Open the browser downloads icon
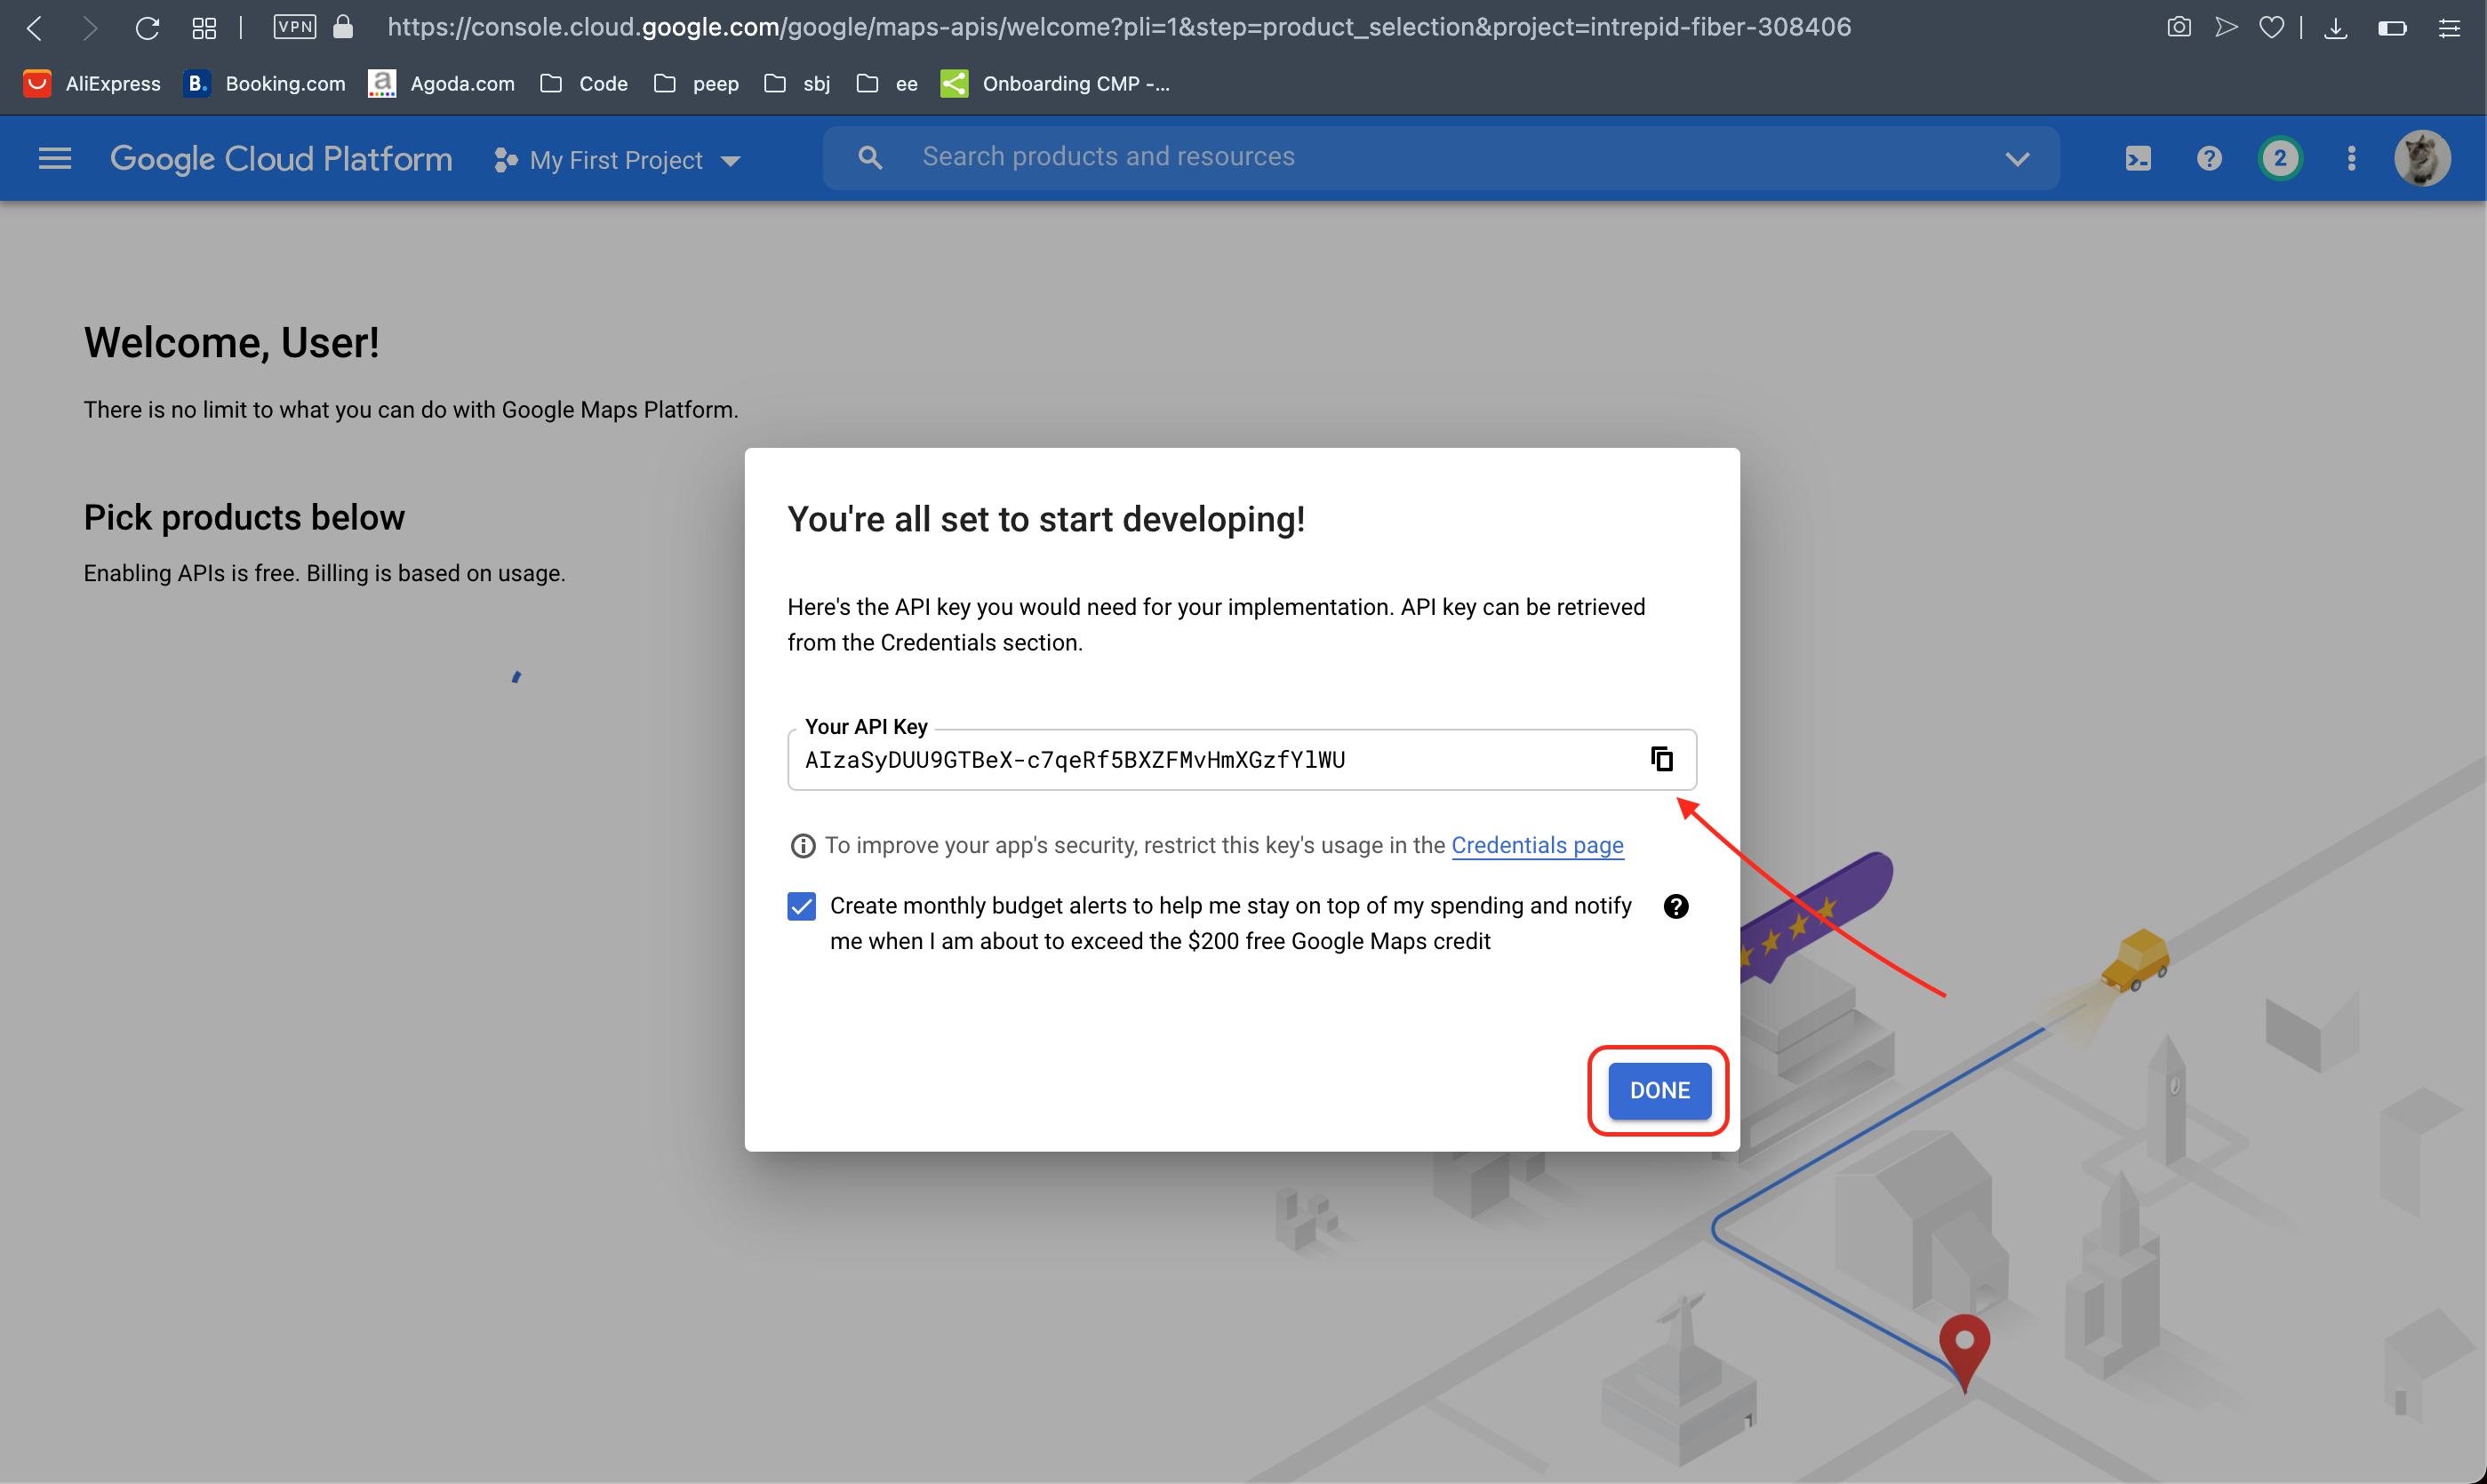This screenshot has width=2487, height=1484. (2336, 27)
